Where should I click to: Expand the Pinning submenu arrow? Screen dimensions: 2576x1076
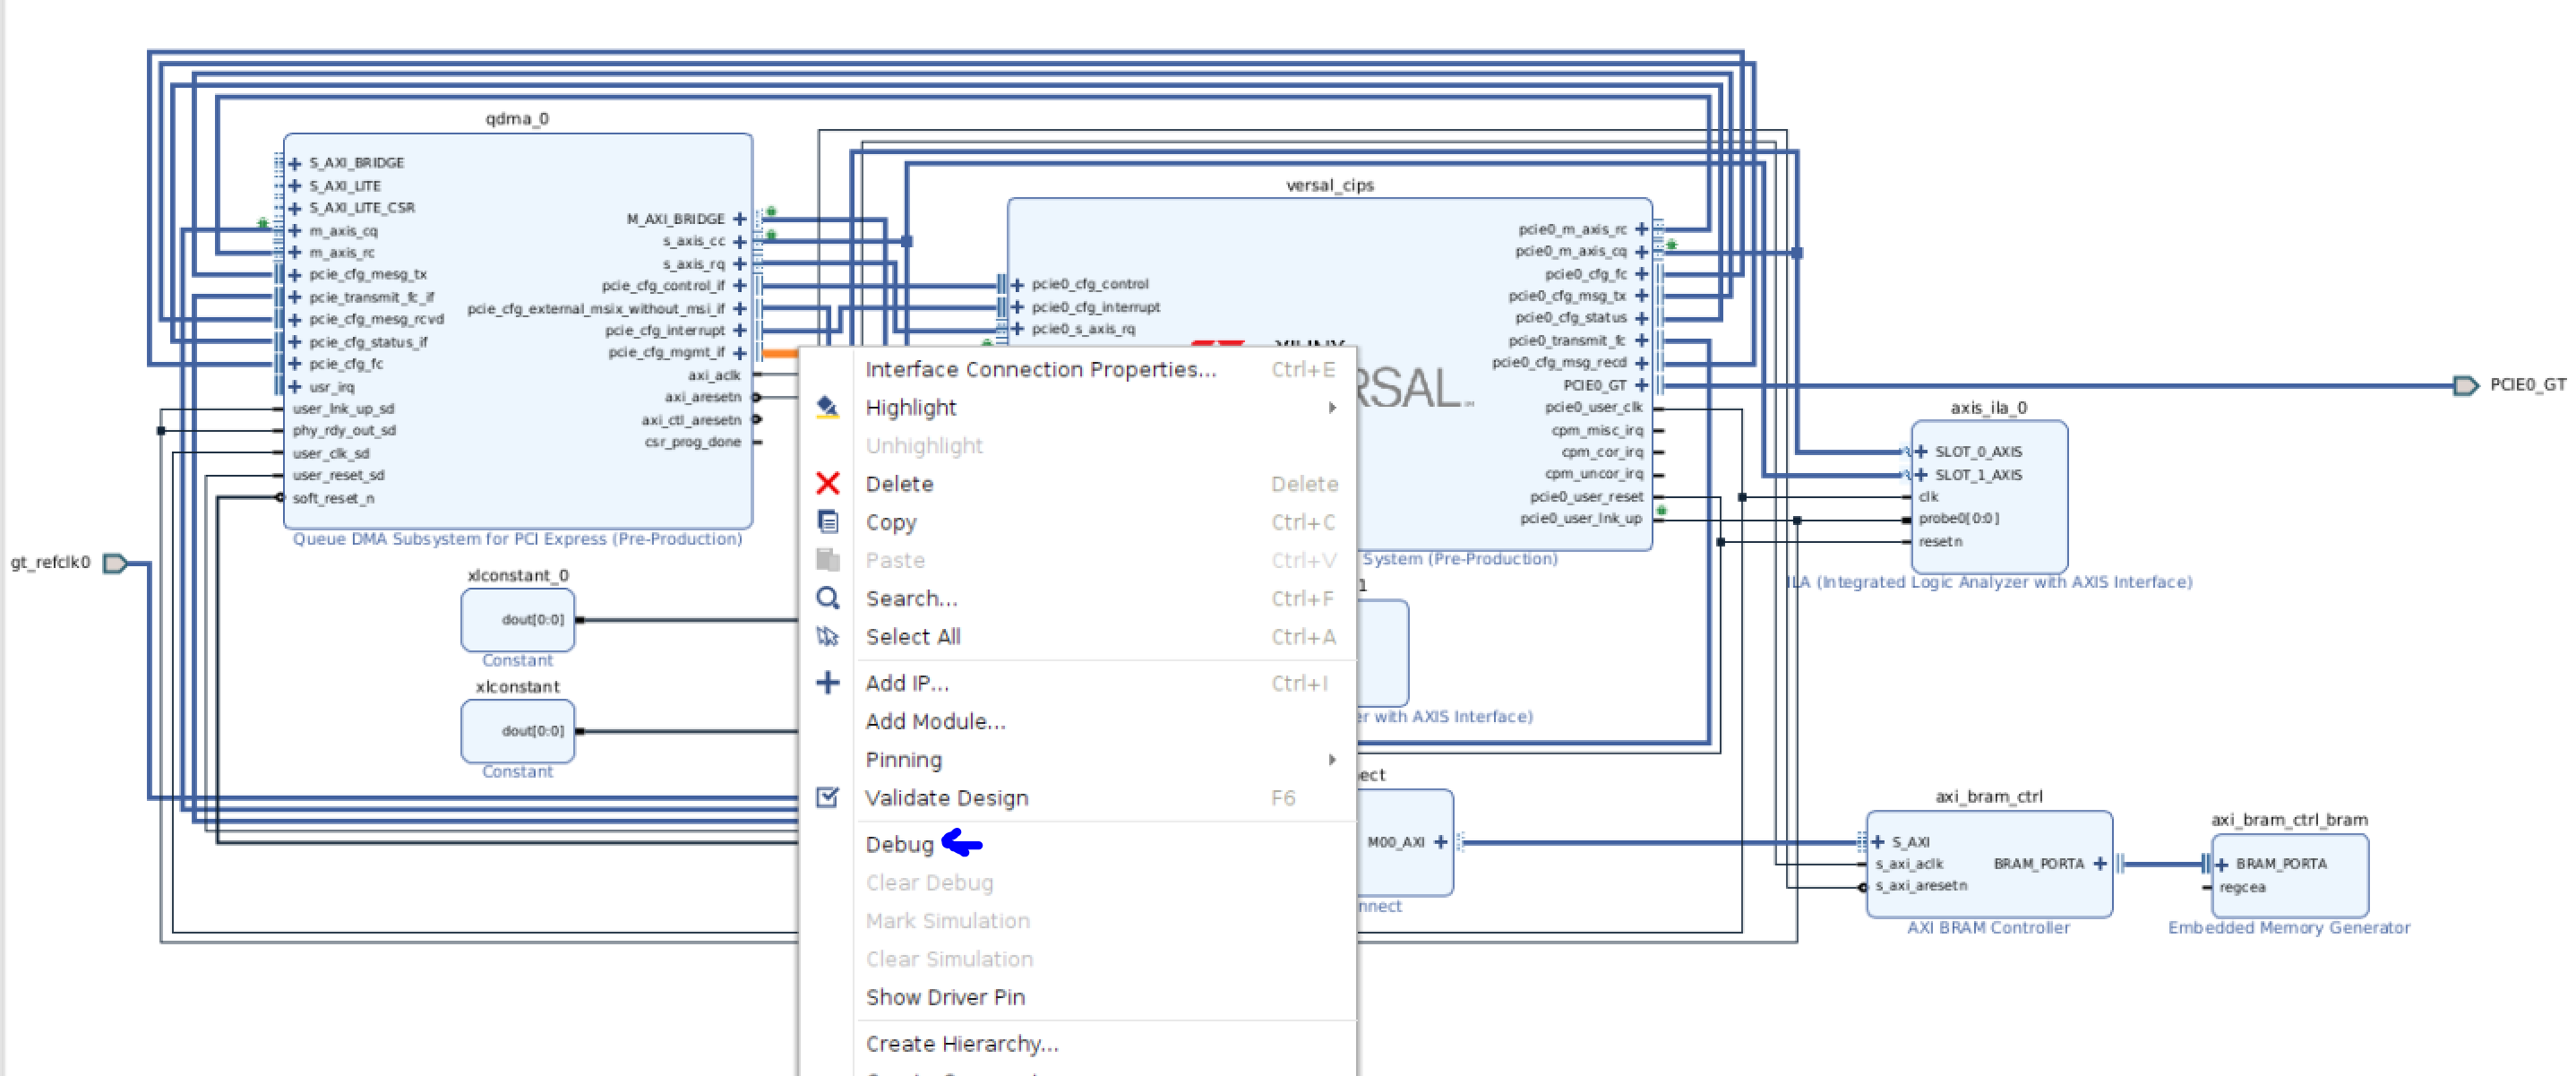[1333, 760]
